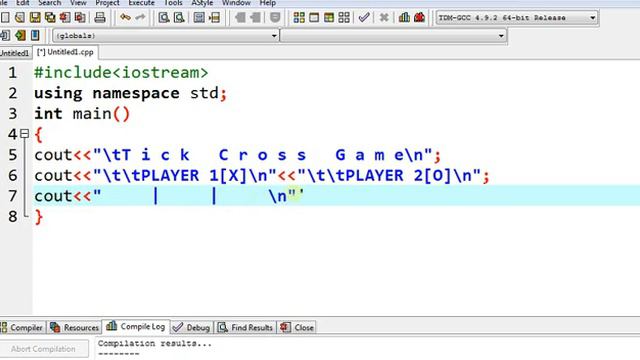Click the grayed shield-shaped toolbar icon
This screenshot has width=640, height=360.
coord(275,18)
